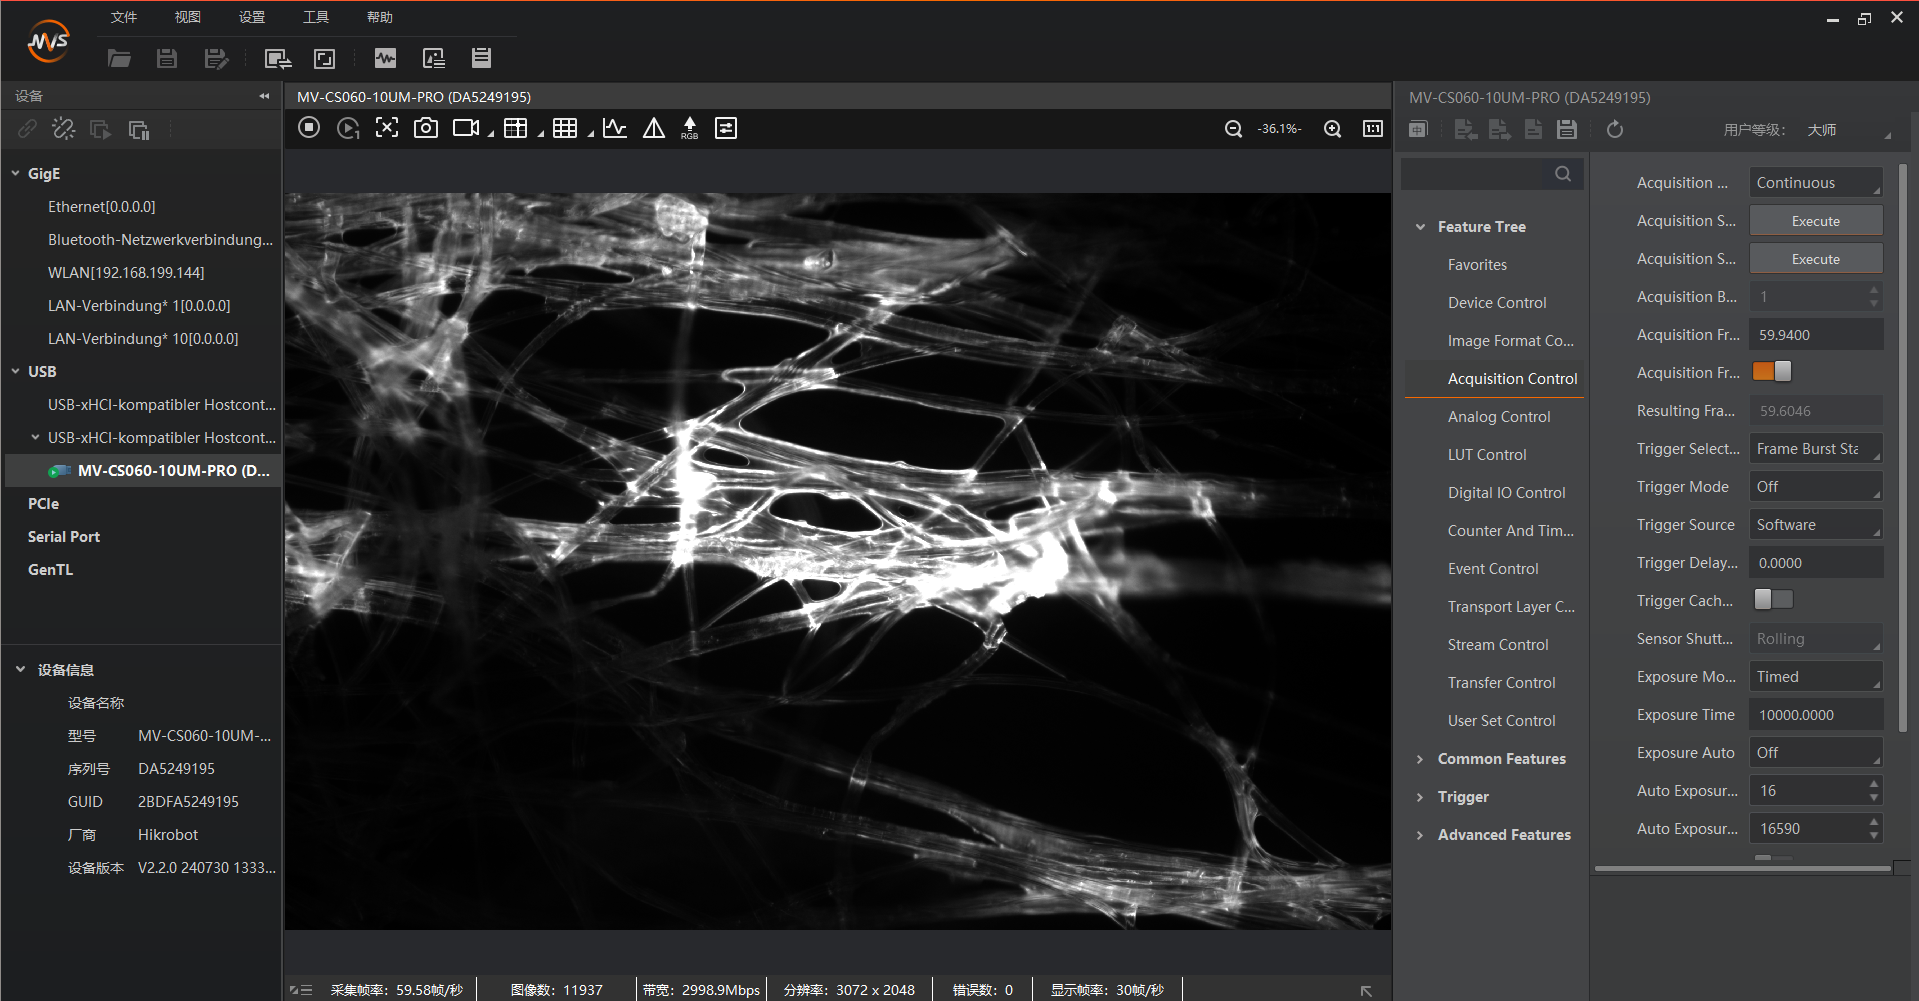Click the crosshair center marker icon
Screen dimensions: 1919x1001
tap(387, 128)
